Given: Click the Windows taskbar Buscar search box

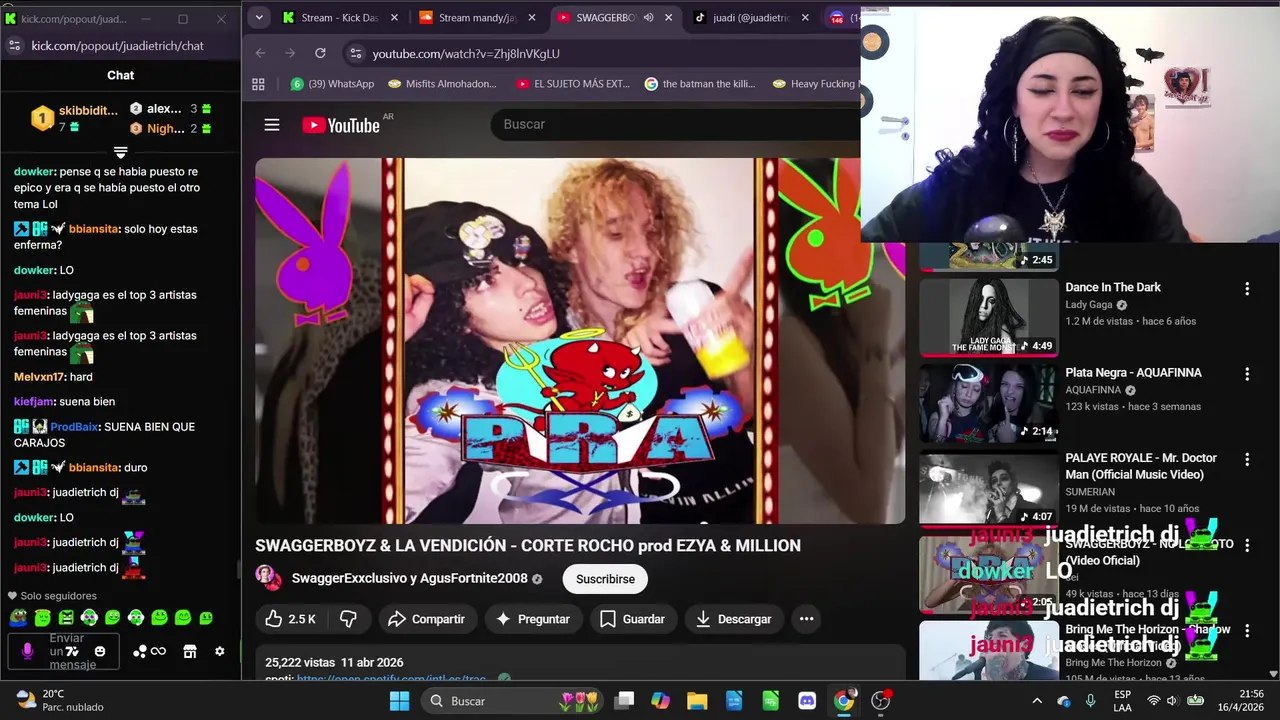Looking at the screenshot, I should click(510, 700).
